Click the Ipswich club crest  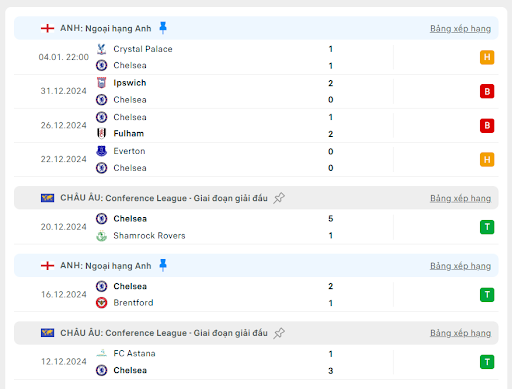(x=101, y=83)
